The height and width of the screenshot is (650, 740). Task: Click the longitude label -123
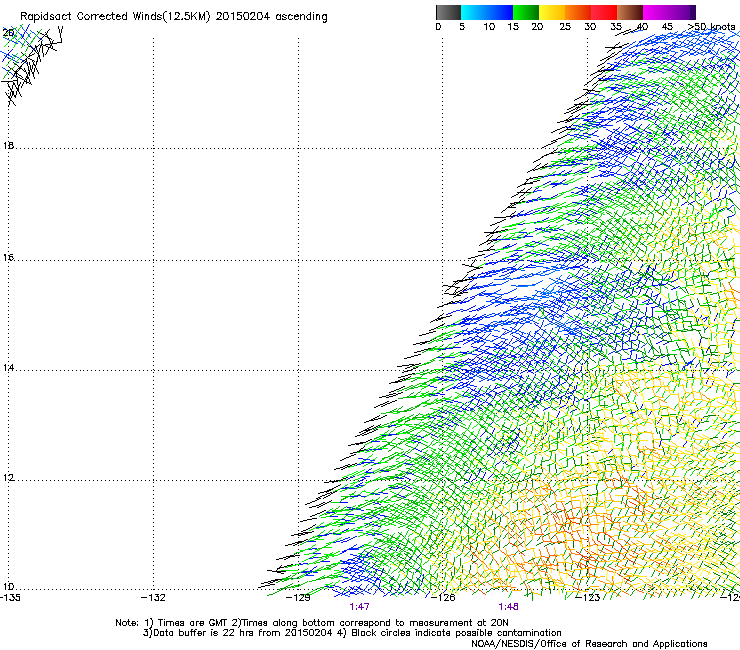[587, 598]
